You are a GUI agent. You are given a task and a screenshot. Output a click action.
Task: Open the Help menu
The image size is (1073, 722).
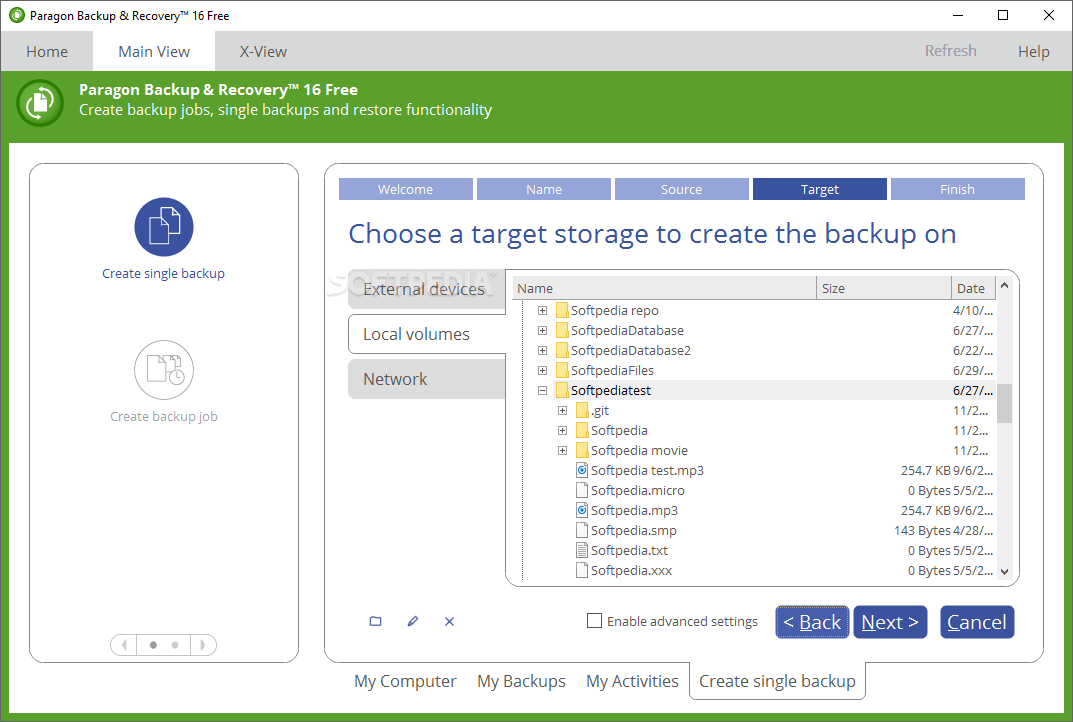coord(1033,51)
